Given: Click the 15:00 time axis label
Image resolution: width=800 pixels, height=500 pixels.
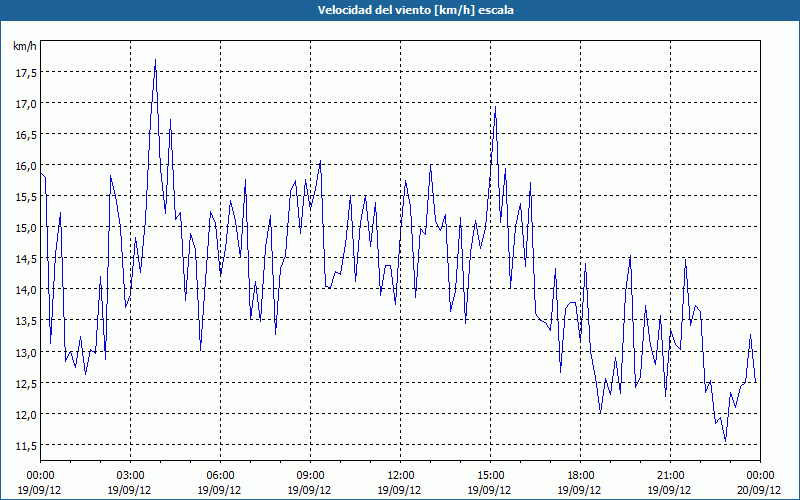Looking at the screenshot, I should coord(490,476).
